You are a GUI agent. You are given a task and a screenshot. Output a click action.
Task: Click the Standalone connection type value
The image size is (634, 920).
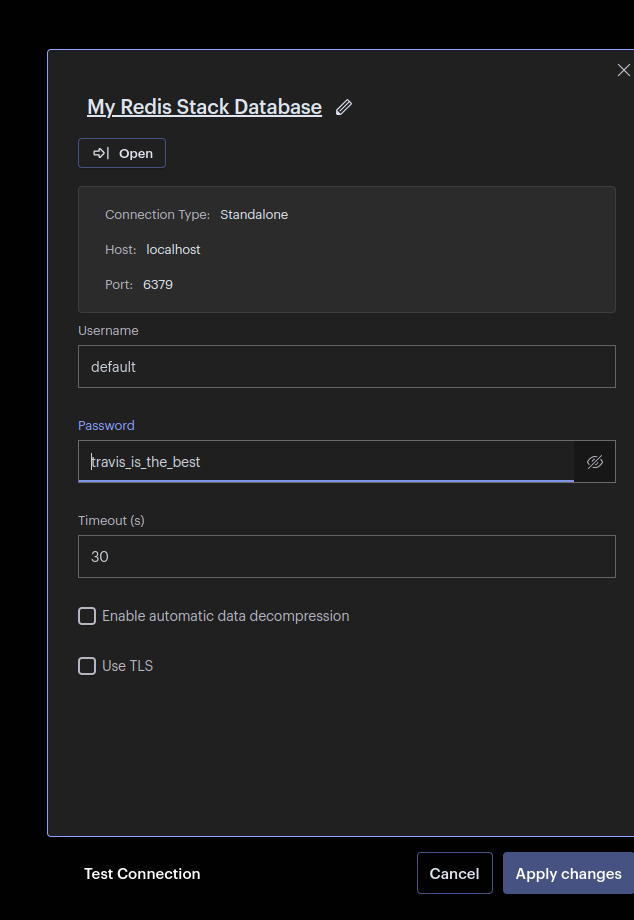point(254,215)
